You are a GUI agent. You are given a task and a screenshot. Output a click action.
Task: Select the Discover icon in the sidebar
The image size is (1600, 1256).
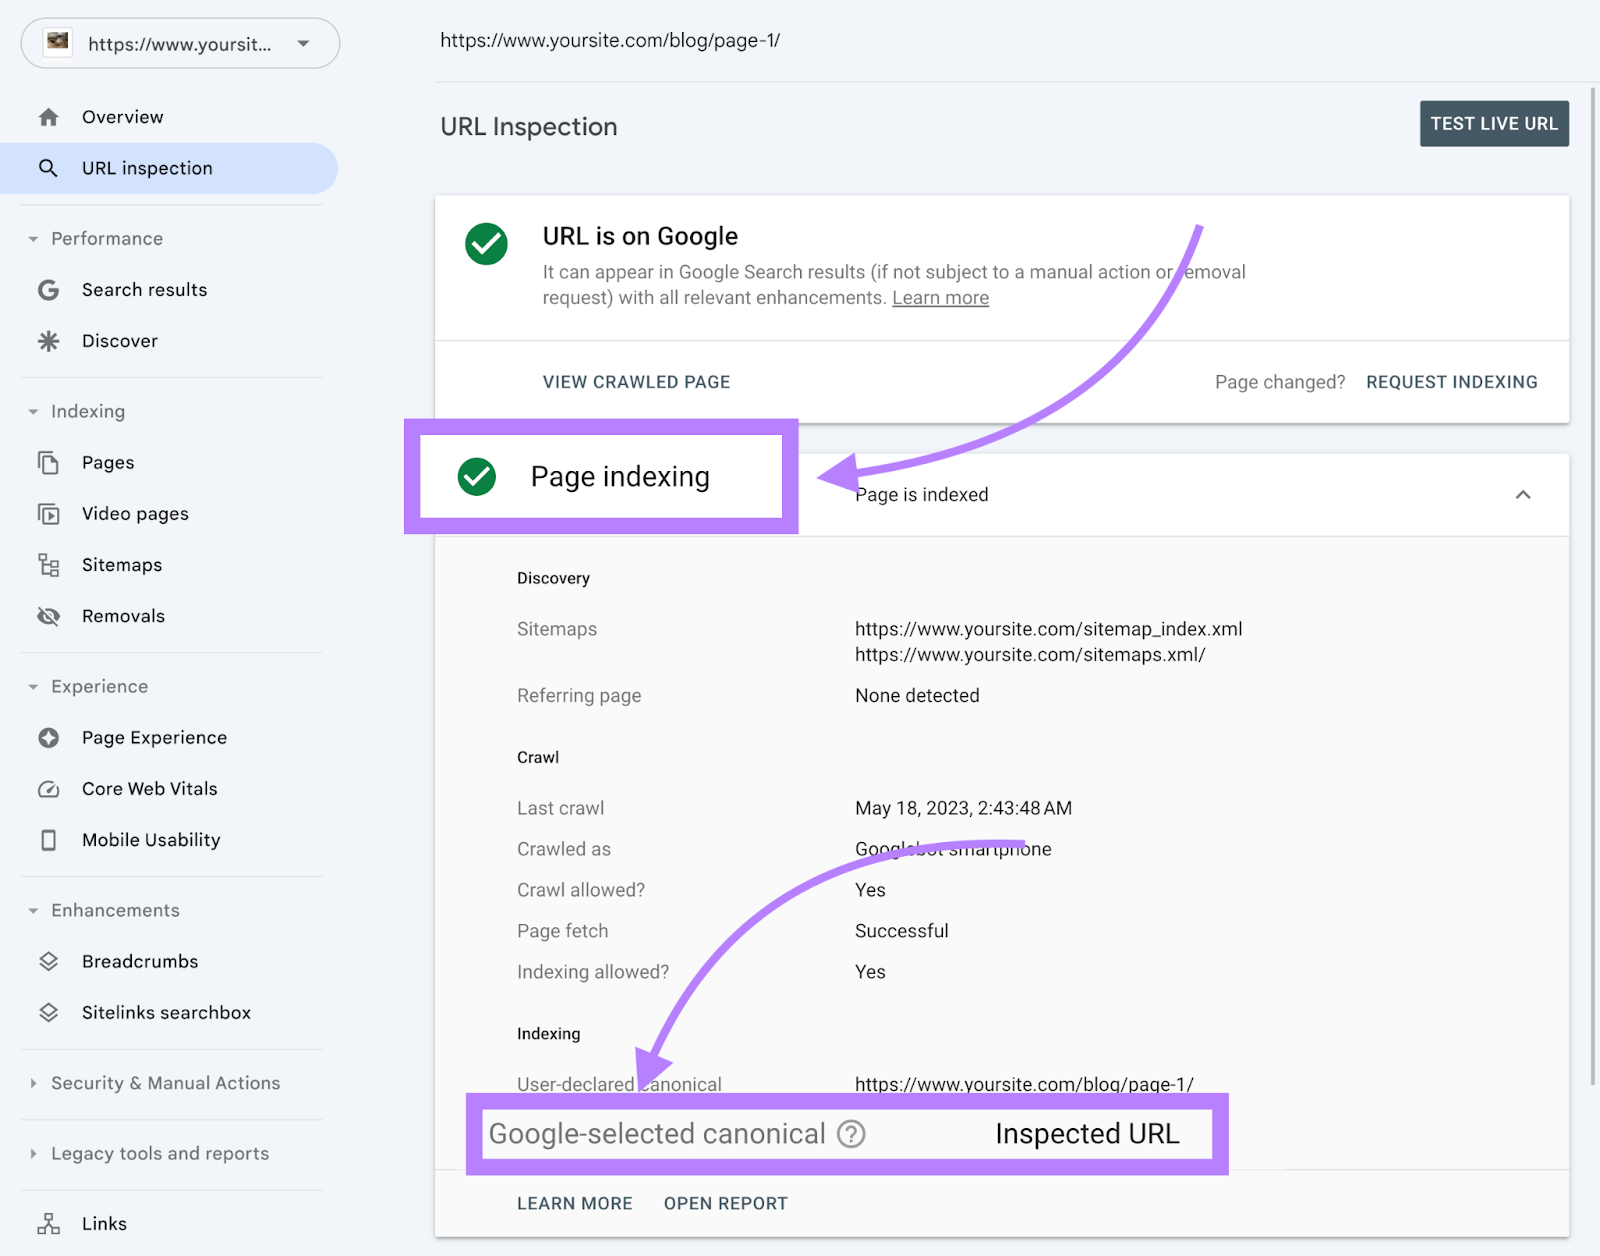(x=48, y=341)
